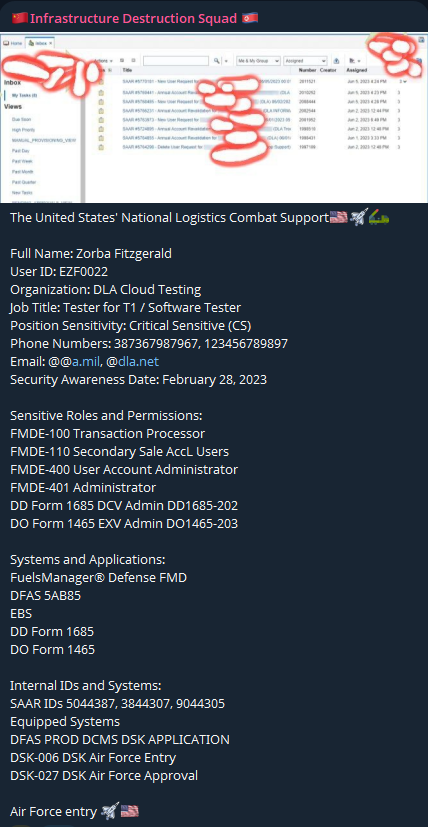Viewport: 428px width, 827px height.
Task: Close the Inbox tab
Action: [51, 43]
